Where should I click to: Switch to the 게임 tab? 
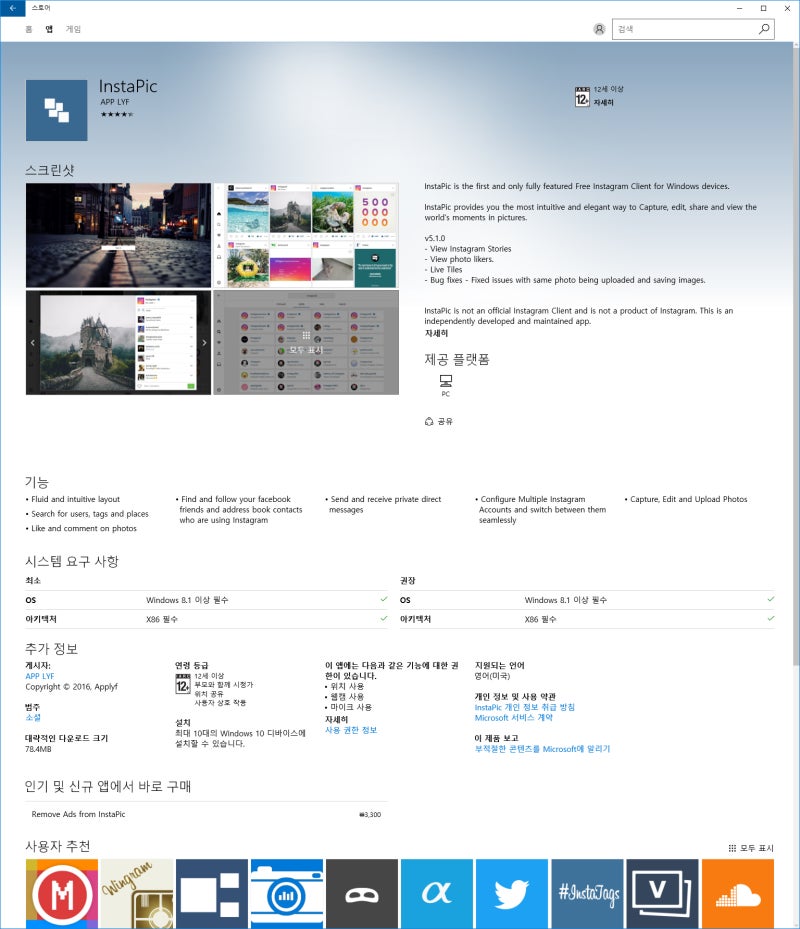click(73, 29)
